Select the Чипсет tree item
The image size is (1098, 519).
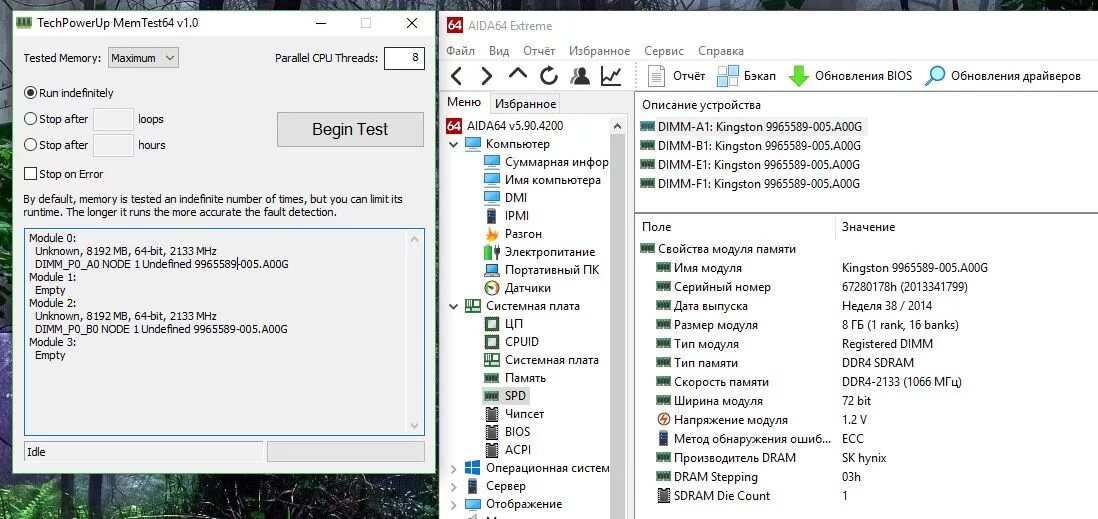(514, 414)
